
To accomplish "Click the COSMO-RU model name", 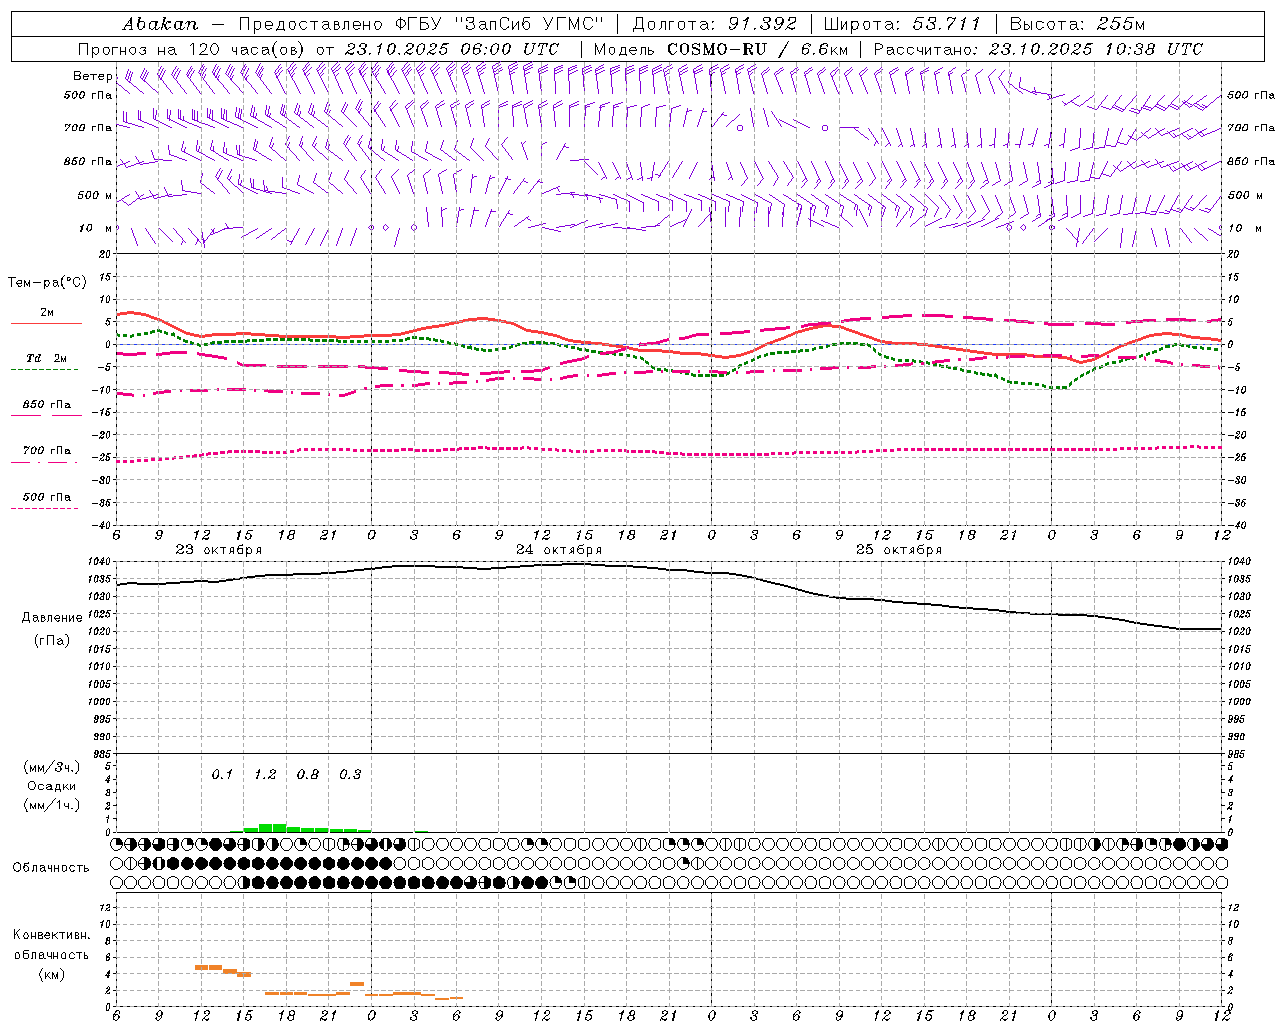I will (x=719, y=49).
